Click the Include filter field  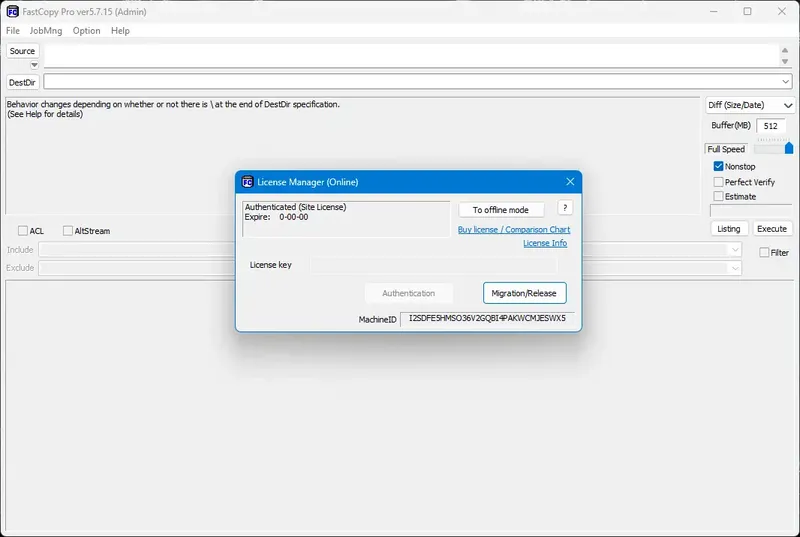pyautogui.click(x=390, y=250)
